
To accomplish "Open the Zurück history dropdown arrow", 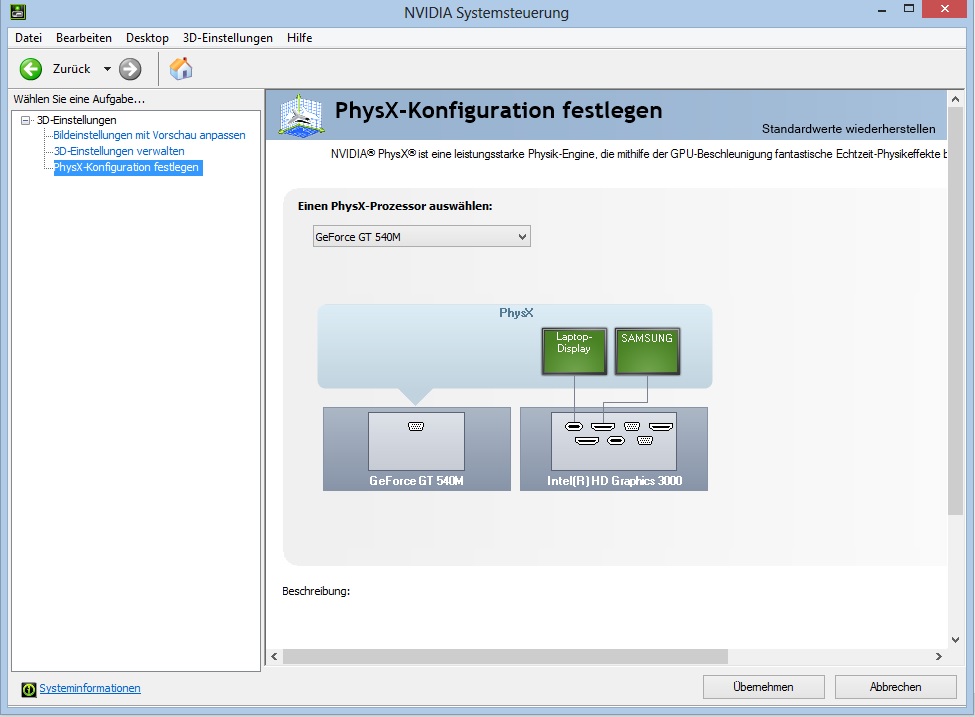I will 107,69.
